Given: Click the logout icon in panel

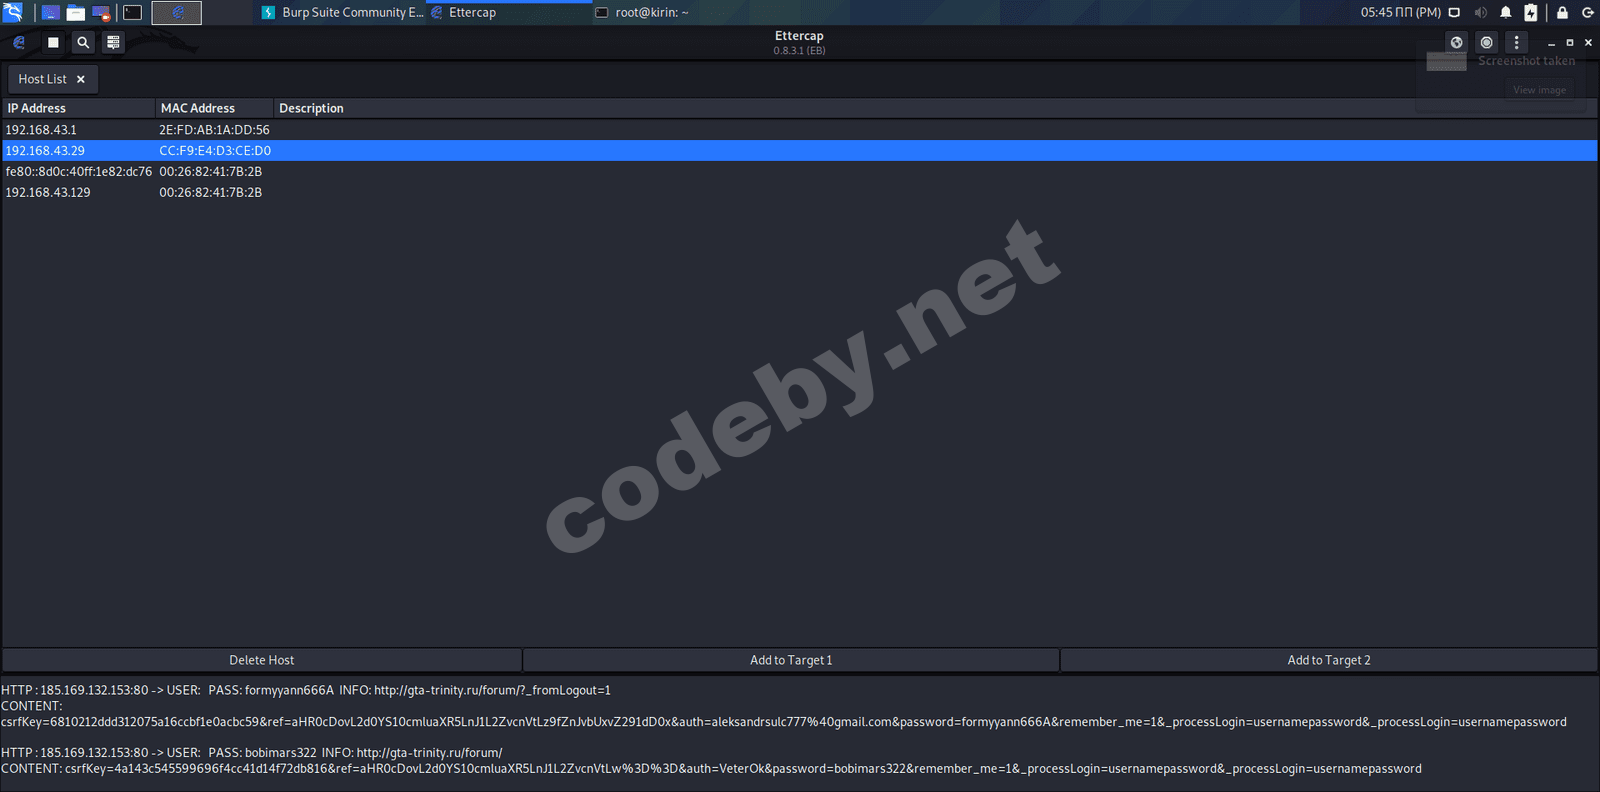Looking at the screenshot, I should pos(1587,13).
